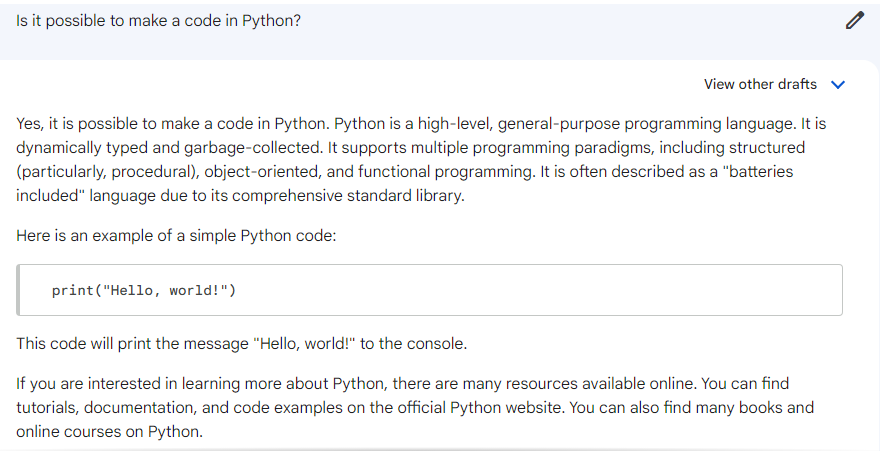Click 'comprehensive standard library' text
Viewport: 880px width, 451px height.
click(x=347, y=196)
